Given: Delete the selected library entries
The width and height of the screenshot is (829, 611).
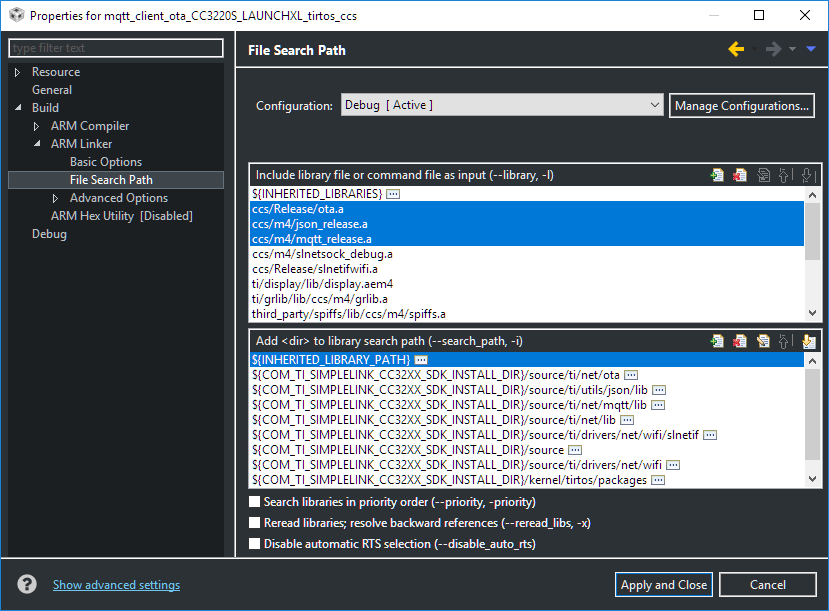Looking at the screenshot, I should click(740, 174).
